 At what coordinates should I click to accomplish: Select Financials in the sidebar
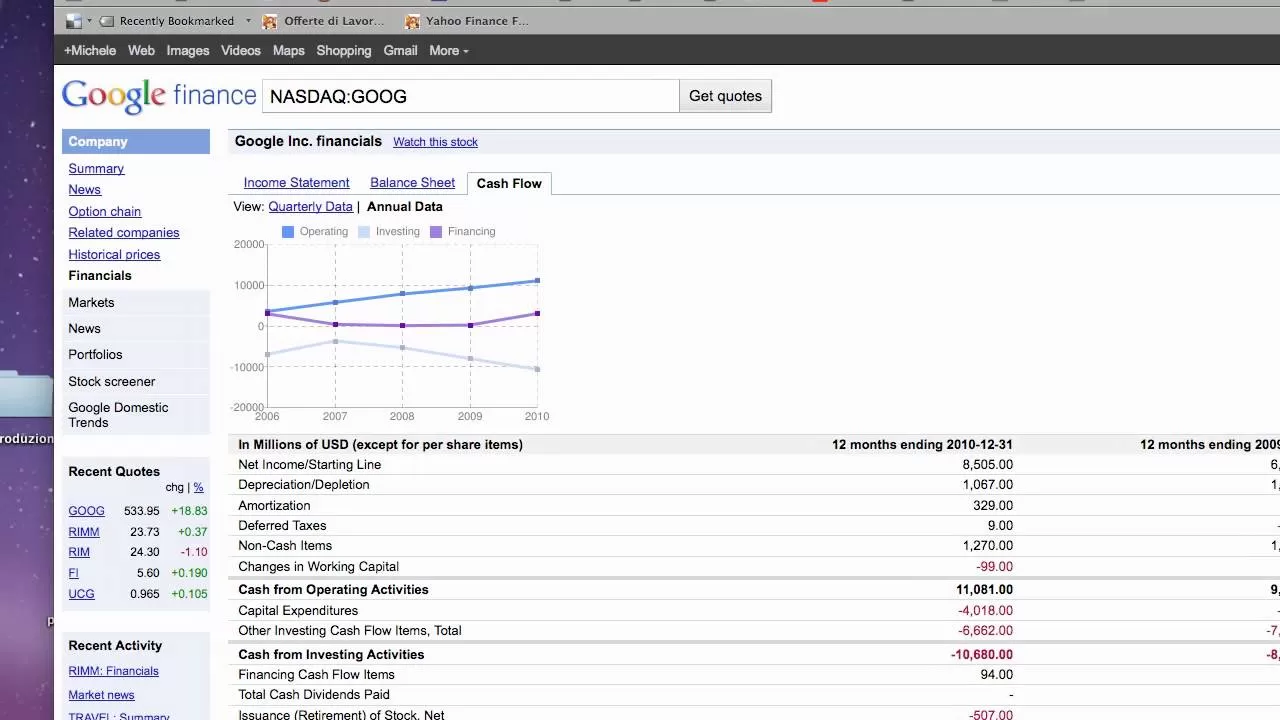click(99, 275)
